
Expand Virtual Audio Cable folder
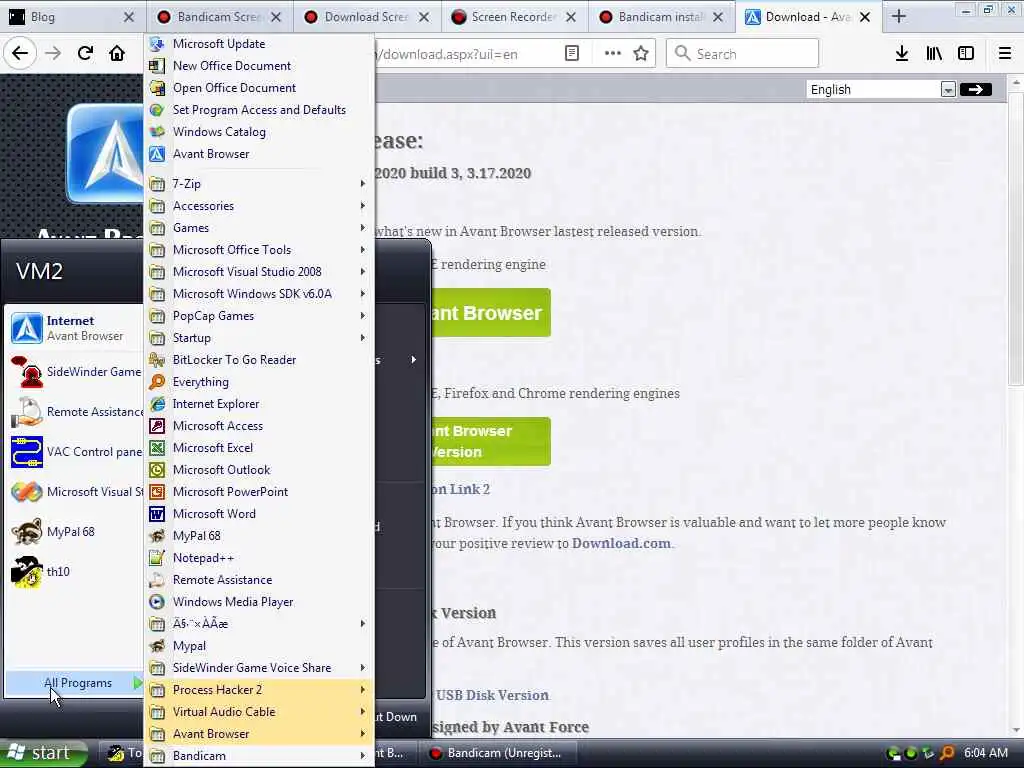259,712
